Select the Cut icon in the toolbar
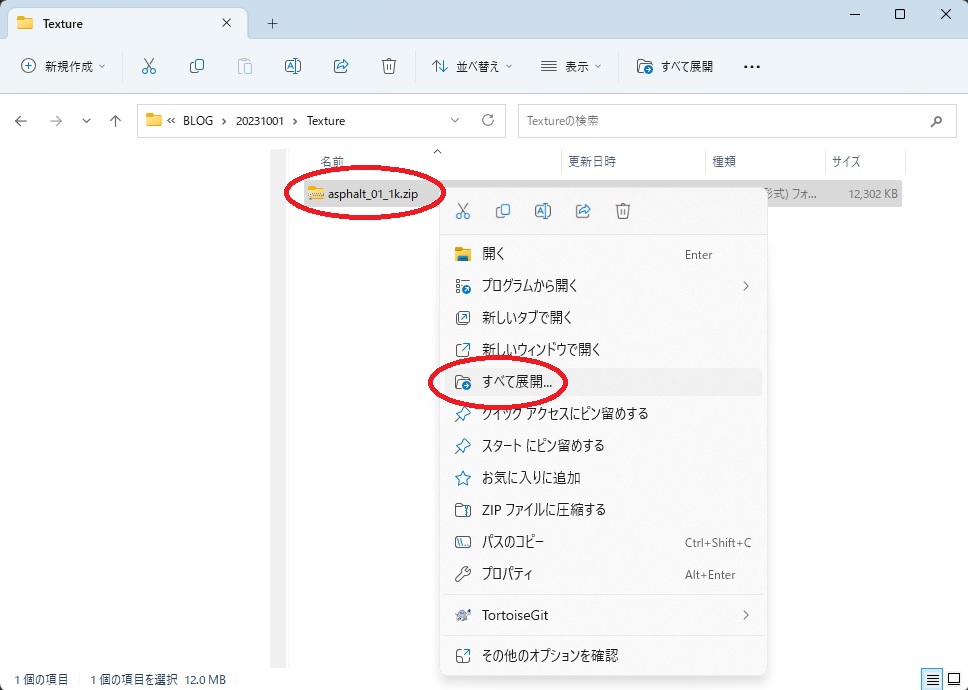 coord(148,66)
